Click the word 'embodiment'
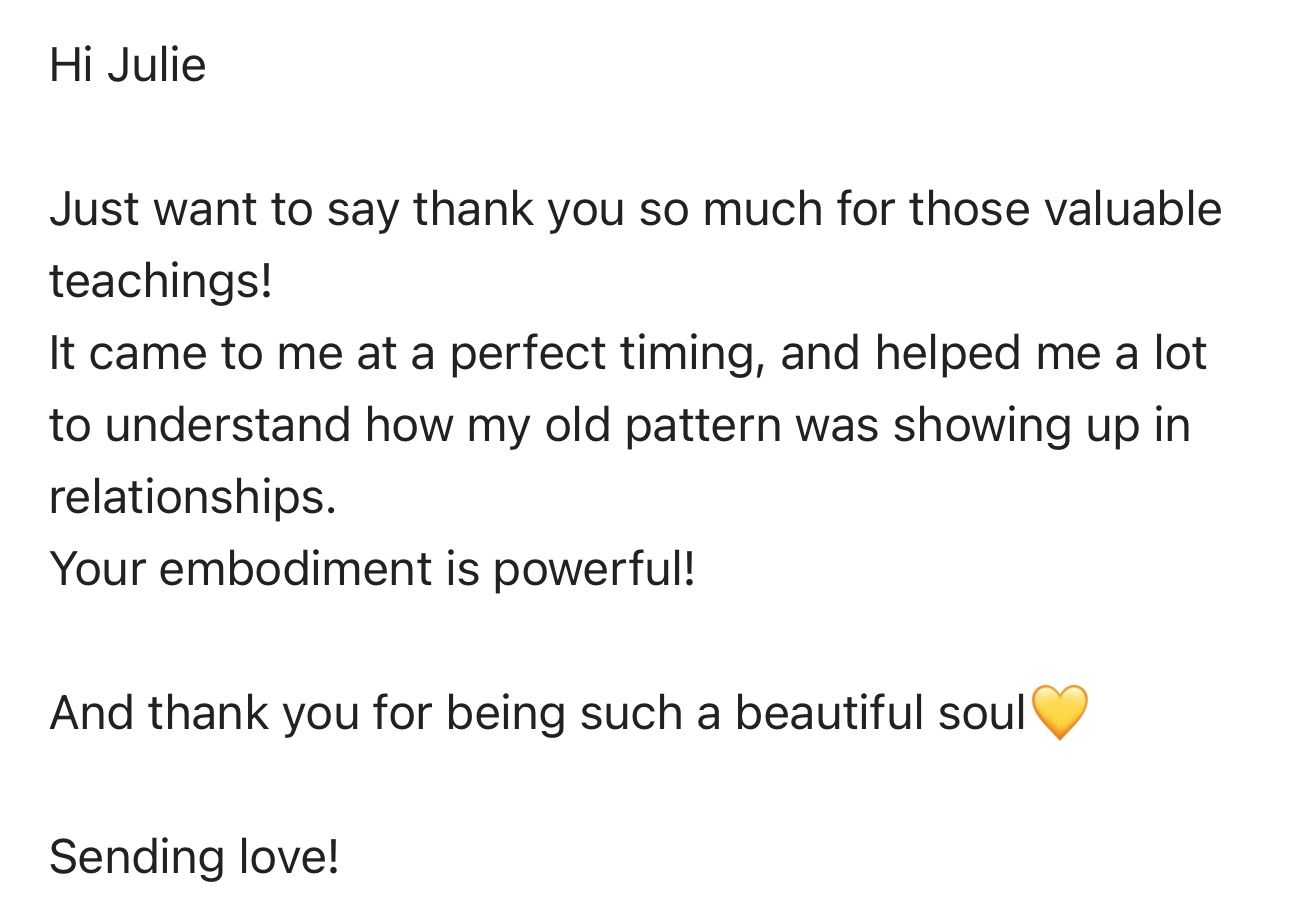This screenshot has height=906, width=1290. [295, 569]
